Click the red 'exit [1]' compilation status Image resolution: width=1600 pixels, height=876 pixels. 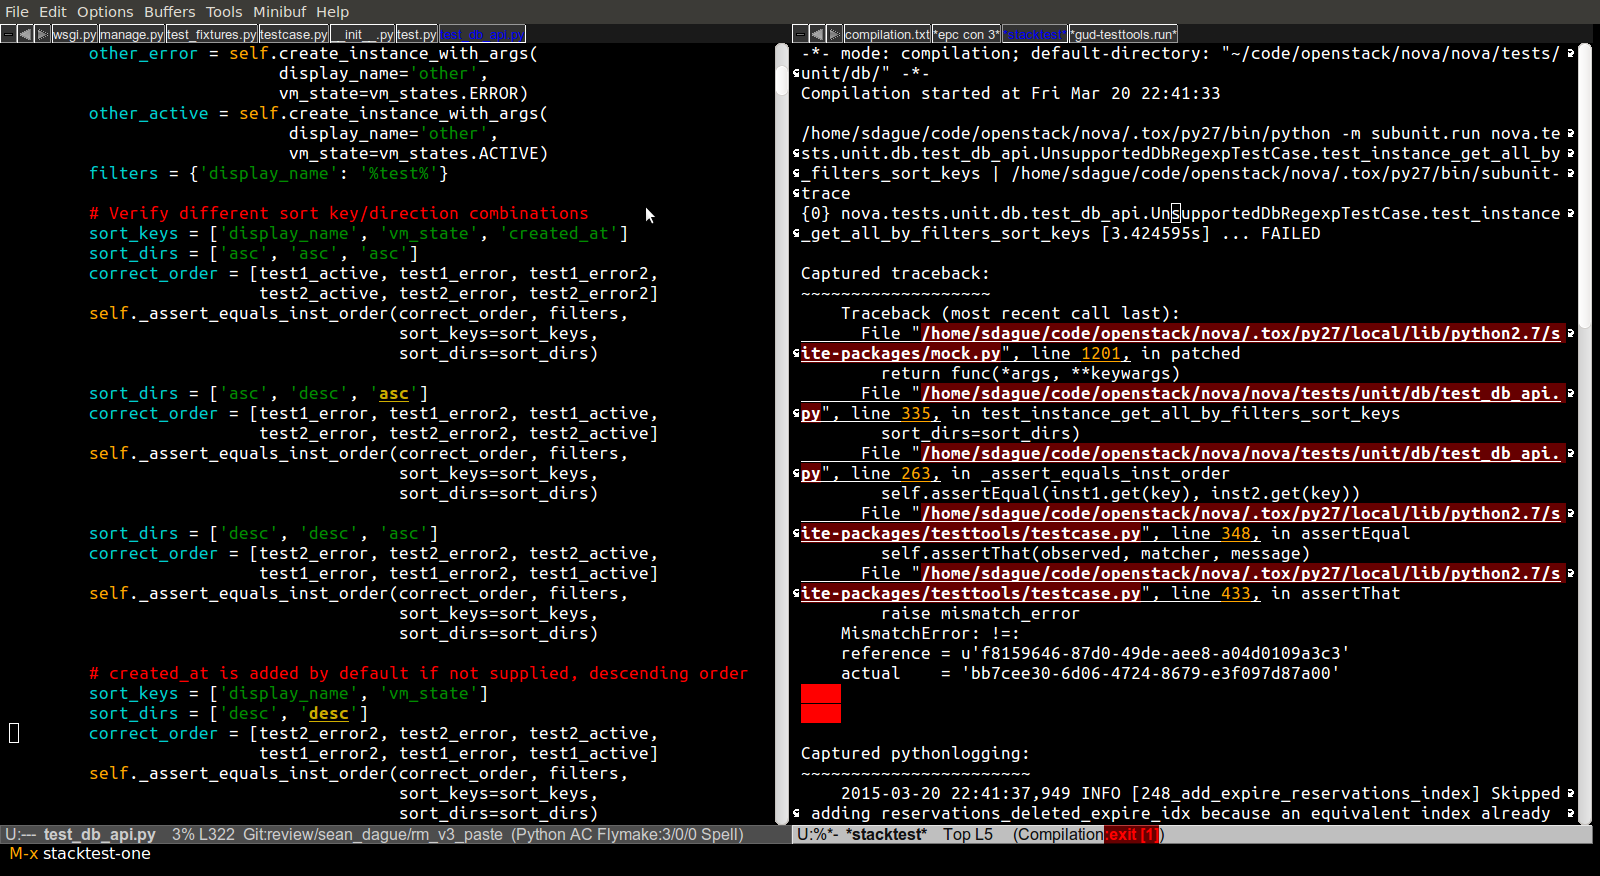point(1132,835)
